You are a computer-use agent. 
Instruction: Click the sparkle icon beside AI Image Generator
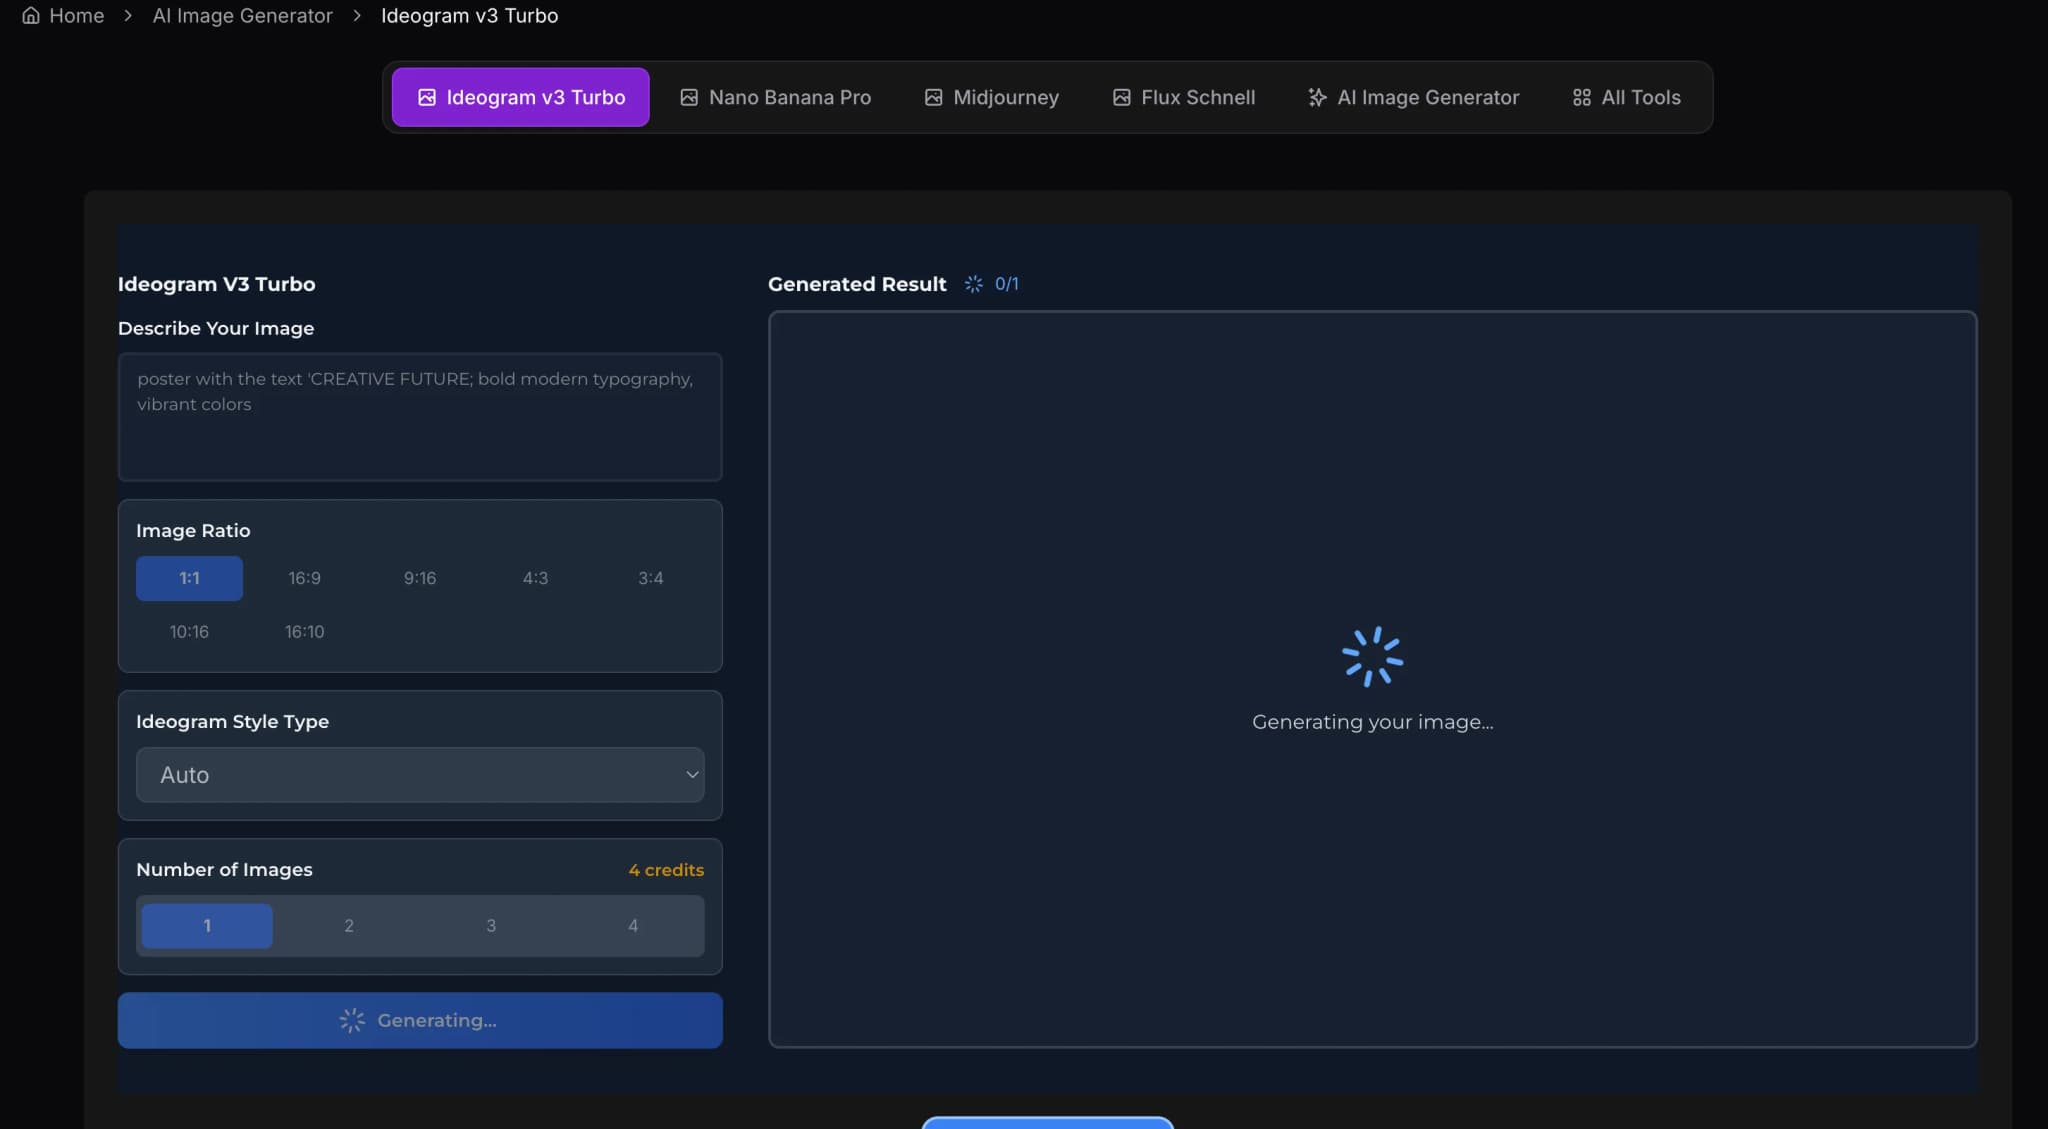click(1317, 97)
